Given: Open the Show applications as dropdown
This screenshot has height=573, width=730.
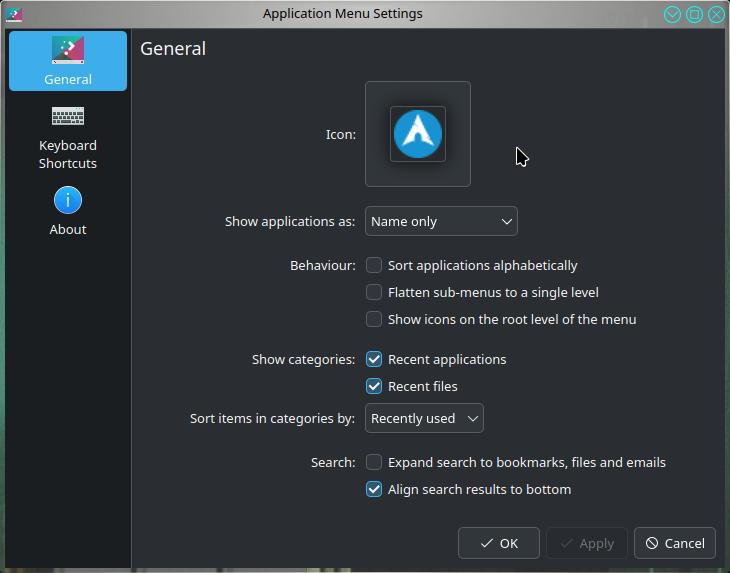Looking at the screenshot, I should 441,221.
